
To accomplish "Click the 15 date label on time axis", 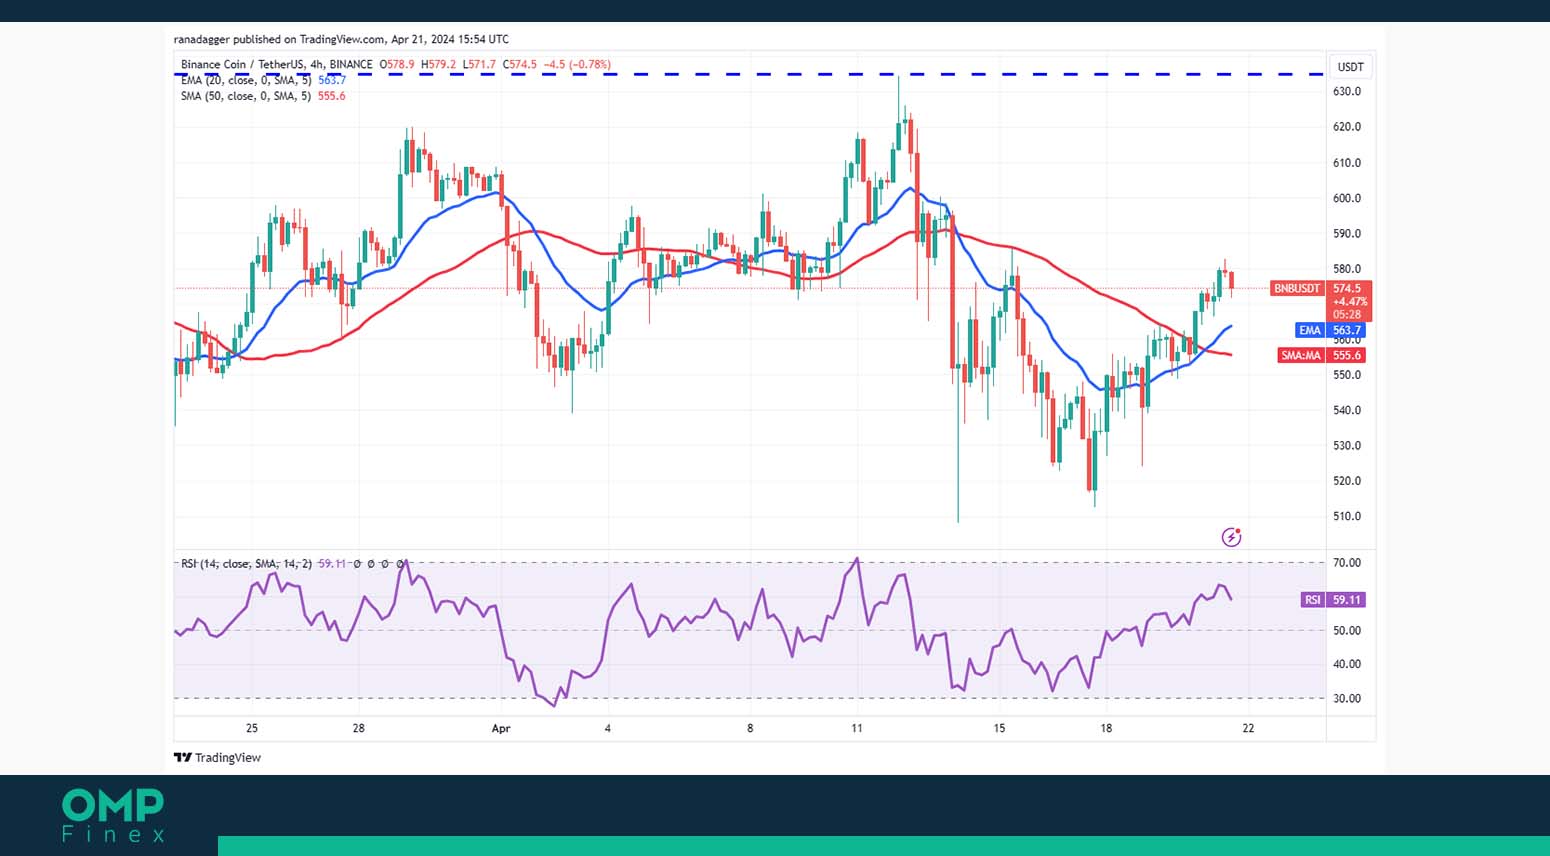I will (999, 729).
